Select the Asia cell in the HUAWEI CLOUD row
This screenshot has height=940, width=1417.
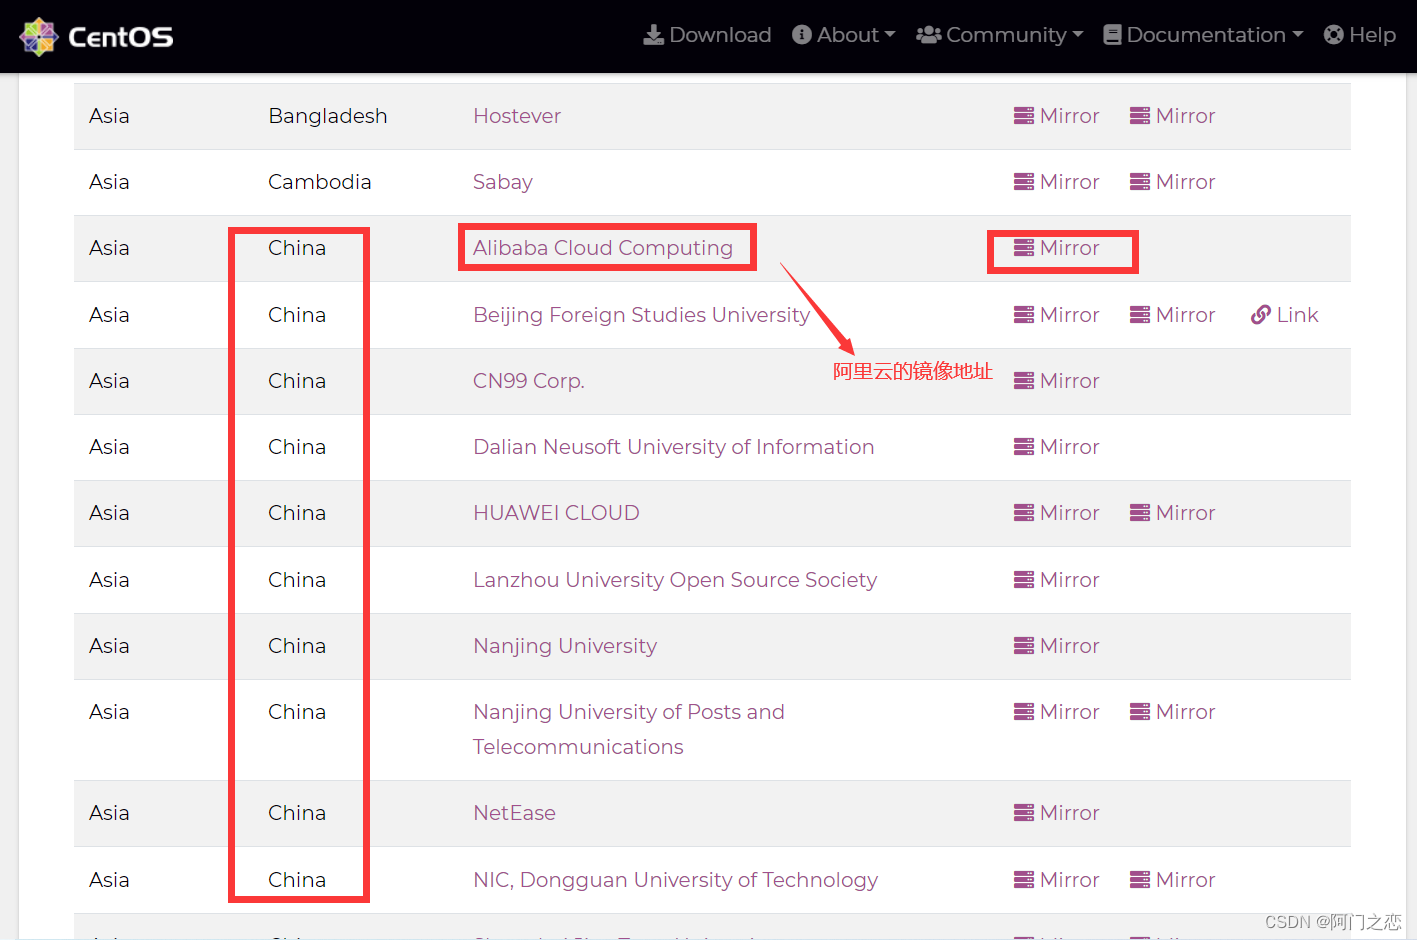click(x=109, y=513)
